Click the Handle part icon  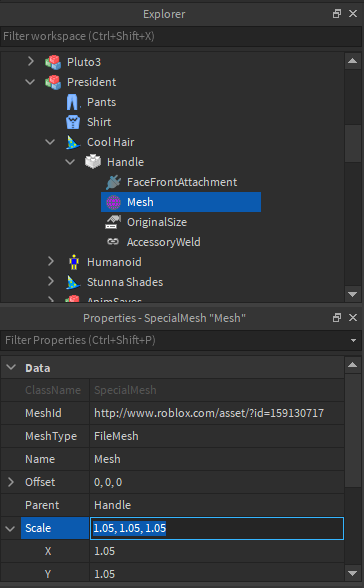coord(93,162)
